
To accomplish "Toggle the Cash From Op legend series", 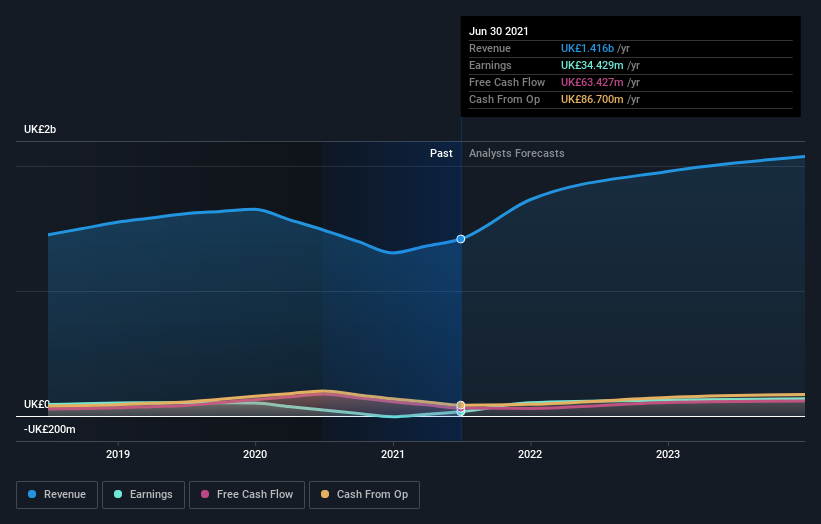I will pyautogui.click(x=364, y=495).
